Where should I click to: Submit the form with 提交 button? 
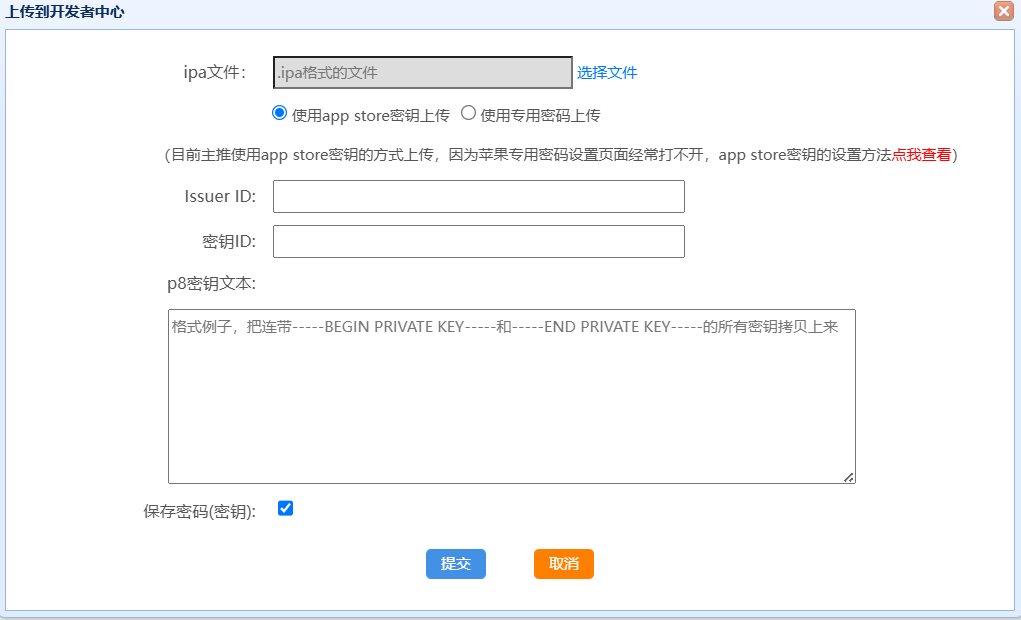(456, 564)
